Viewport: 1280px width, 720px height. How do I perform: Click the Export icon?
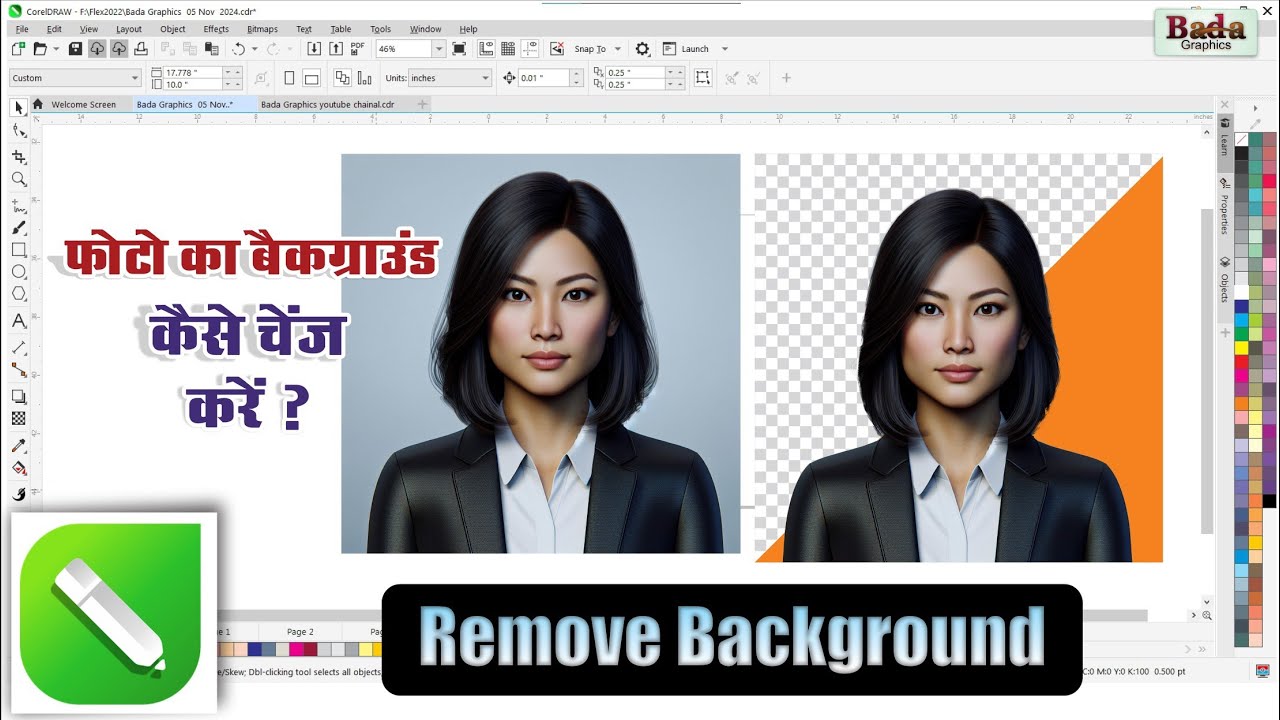coord(335,48)
